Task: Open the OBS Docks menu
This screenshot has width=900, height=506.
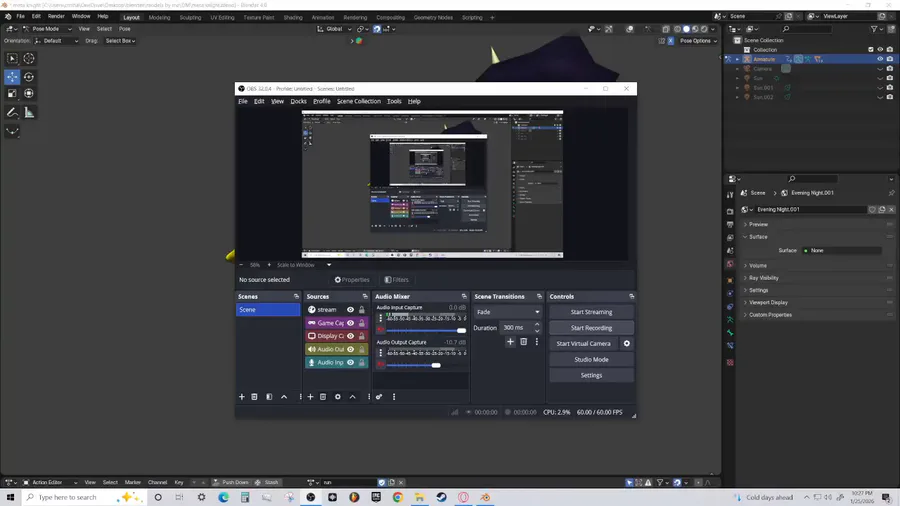Action: point(298,102)
